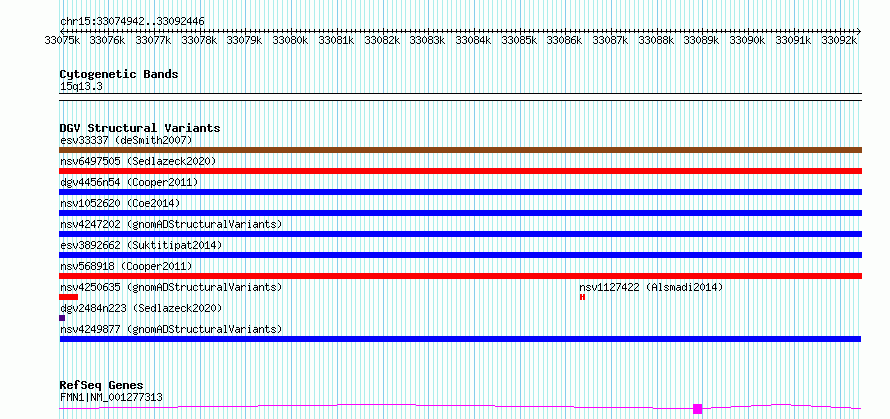Click the esv33337 (deSmith2007) variant label

pos(127,140)
